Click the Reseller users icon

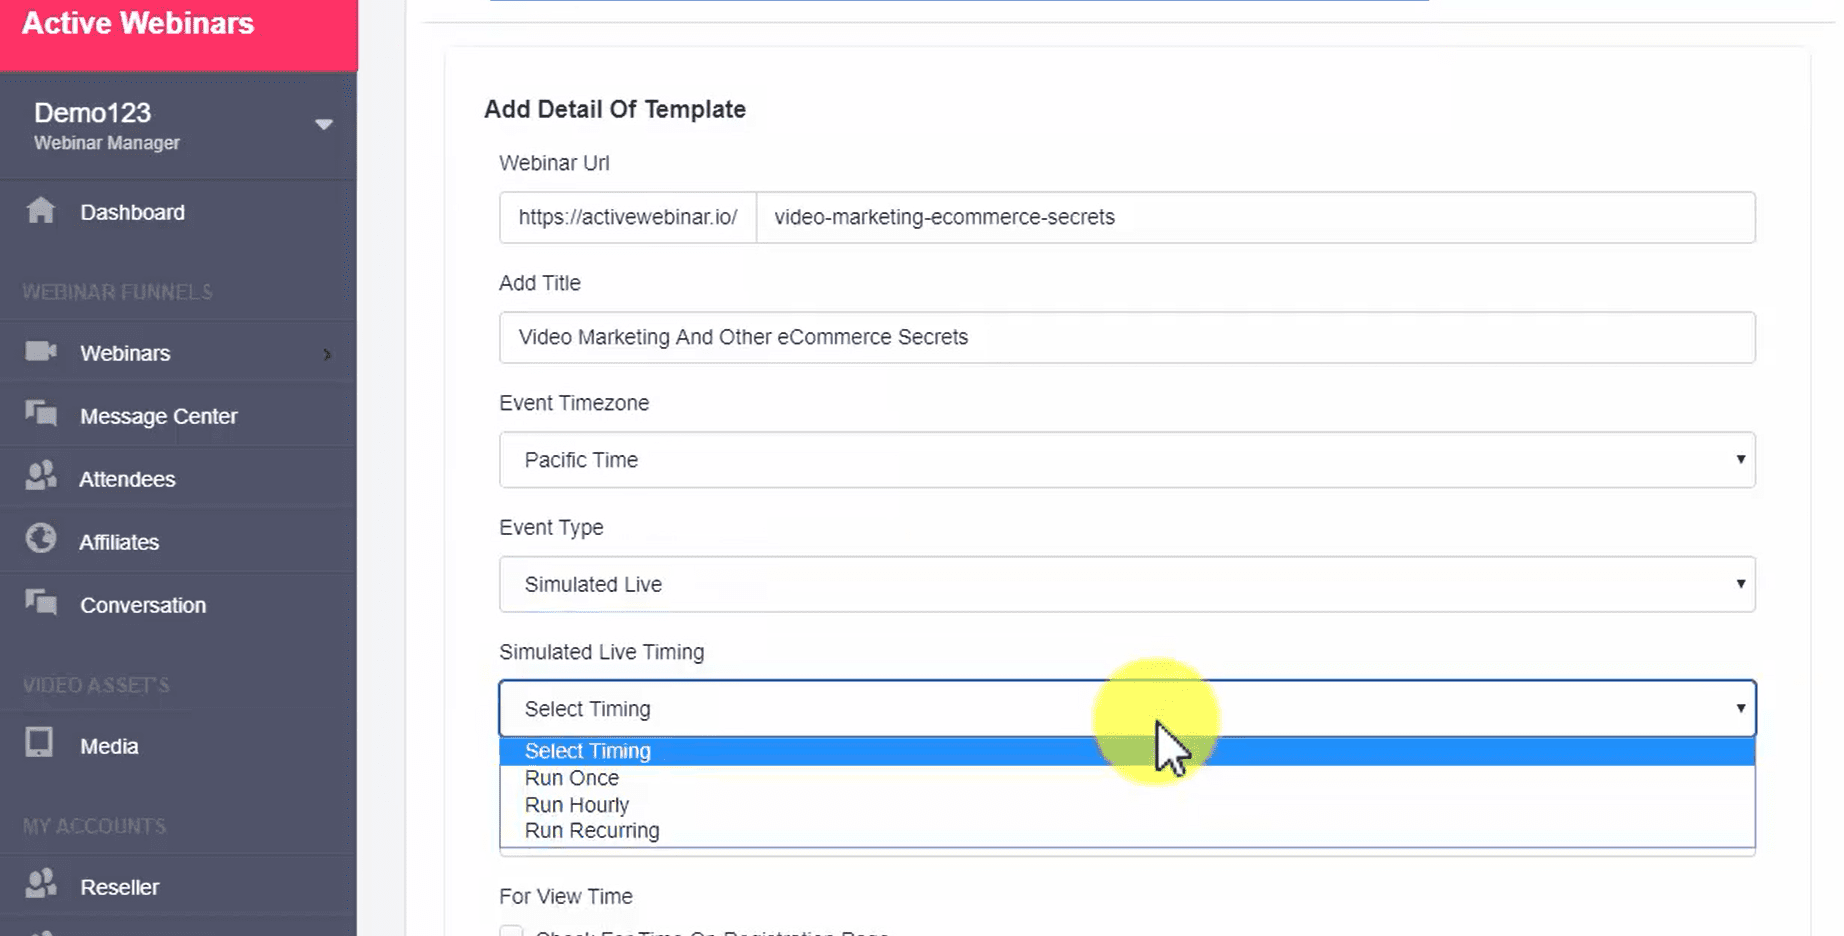point(41,884)
